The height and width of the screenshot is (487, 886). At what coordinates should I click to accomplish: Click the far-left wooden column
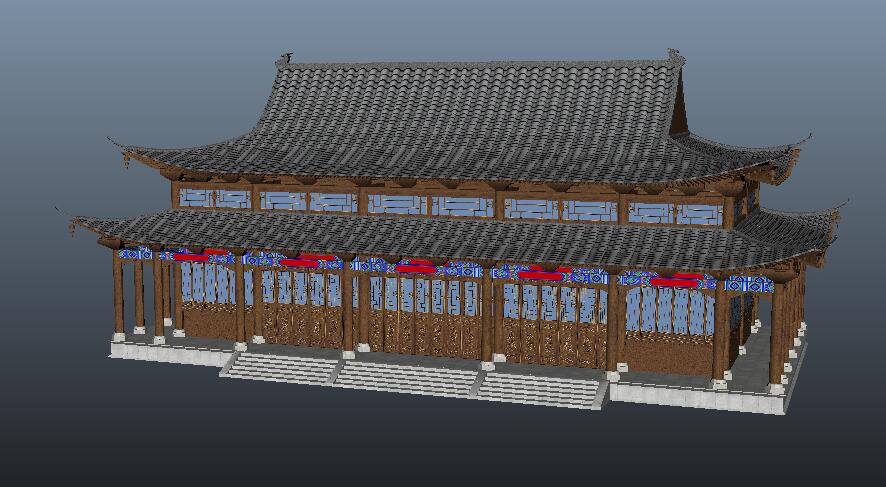(x=119, y=290)
